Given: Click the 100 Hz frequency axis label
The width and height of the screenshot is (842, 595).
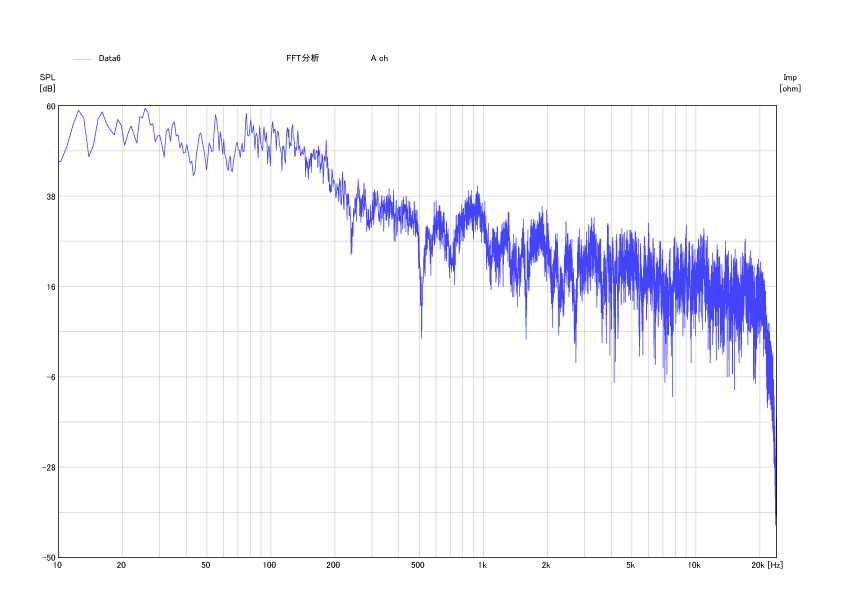Looking at the screenshot, I should (x=269, y=565).
